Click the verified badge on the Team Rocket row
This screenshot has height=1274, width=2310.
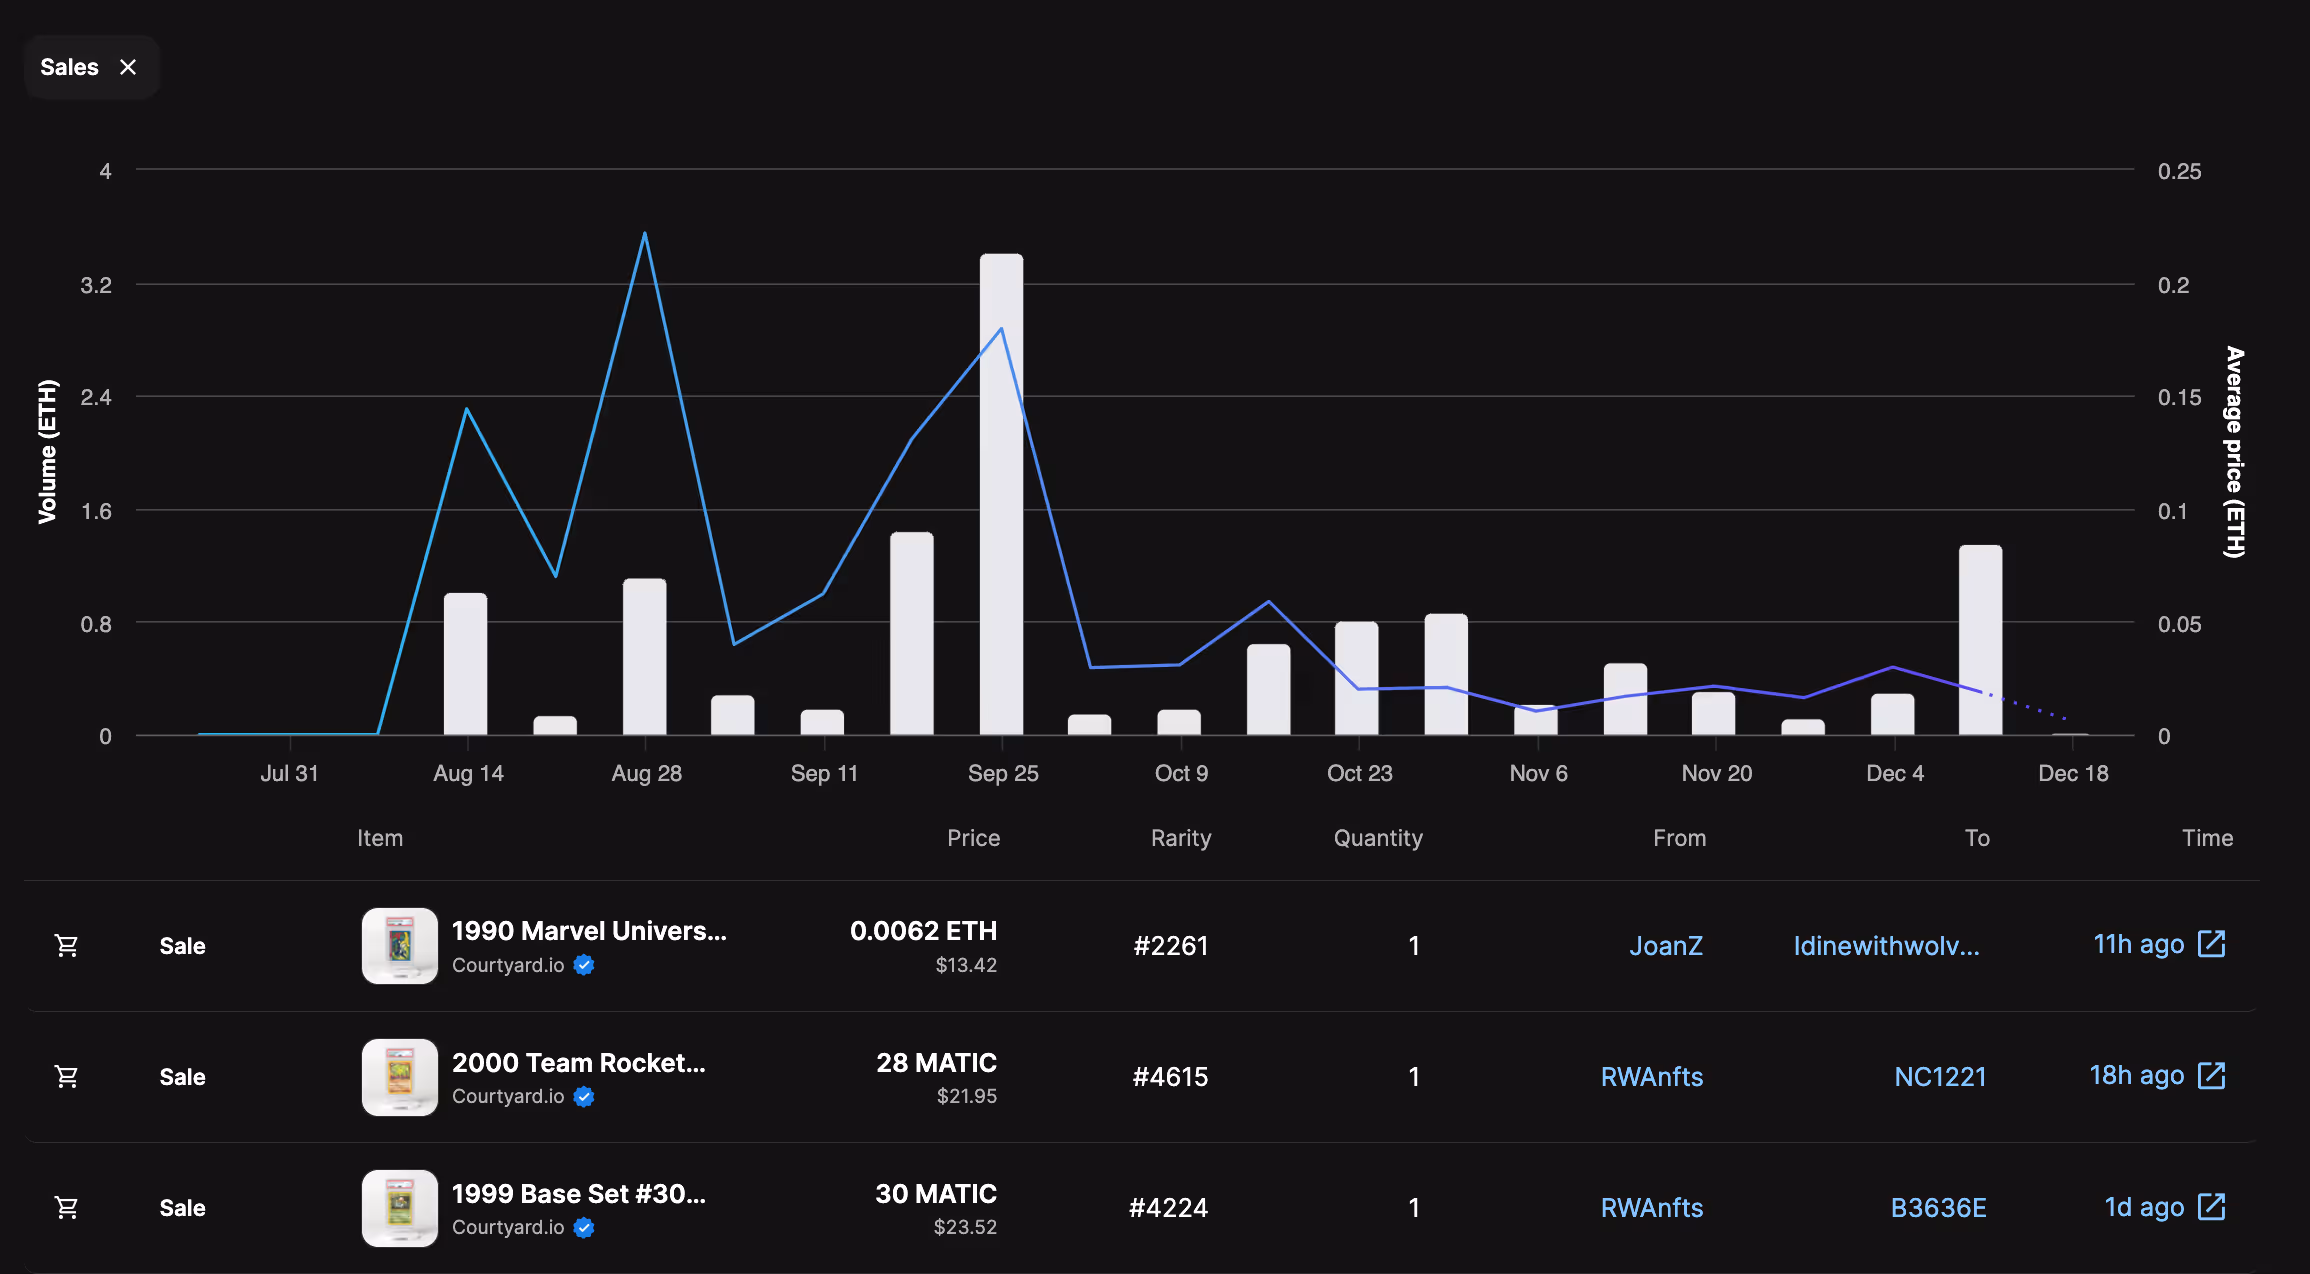585,1097
